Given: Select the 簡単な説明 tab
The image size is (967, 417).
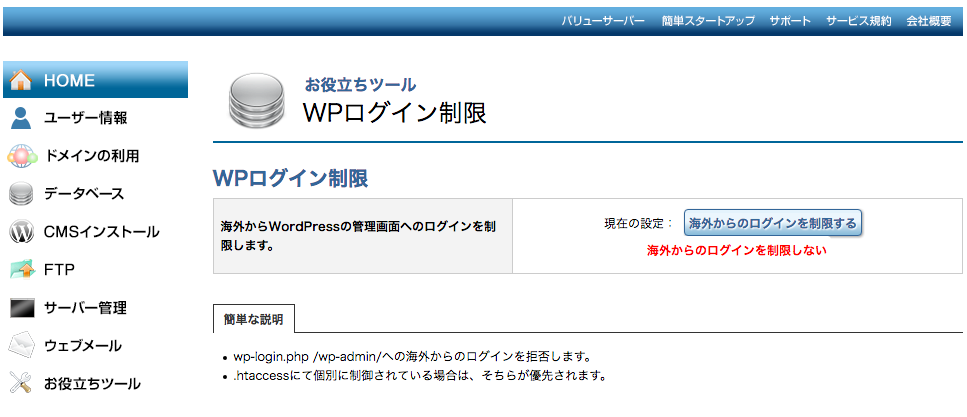Looking at the screenshot, I should [x=254, y=320].
